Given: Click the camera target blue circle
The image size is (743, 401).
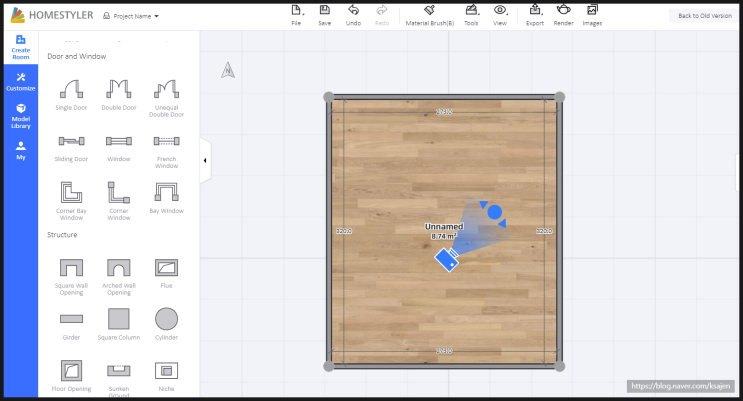Looking at the screenshot, I should pyautogui.click(x=495, y=212).
